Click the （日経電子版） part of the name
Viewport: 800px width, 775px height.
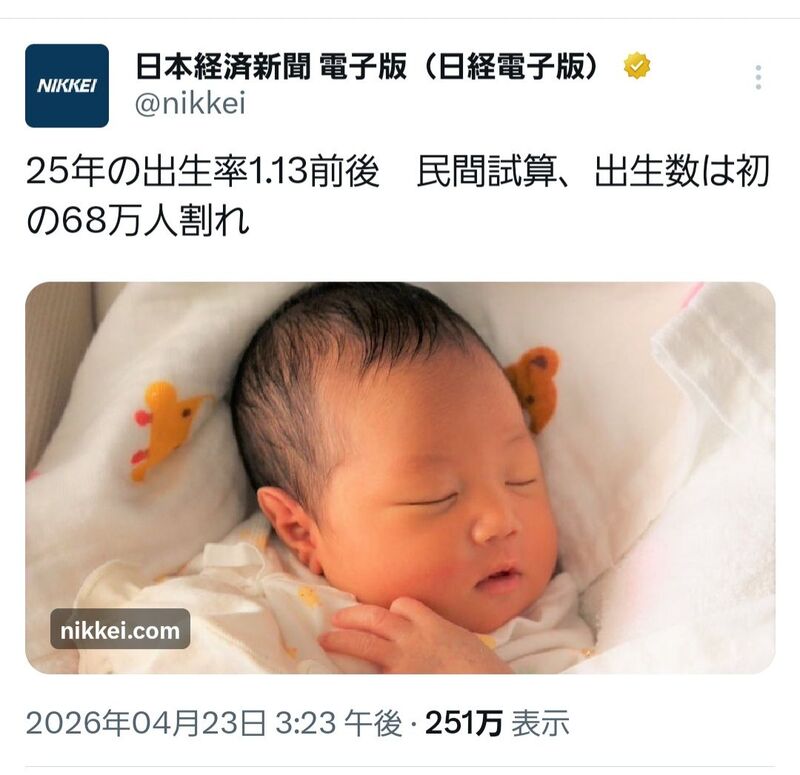tap(512, 66)
